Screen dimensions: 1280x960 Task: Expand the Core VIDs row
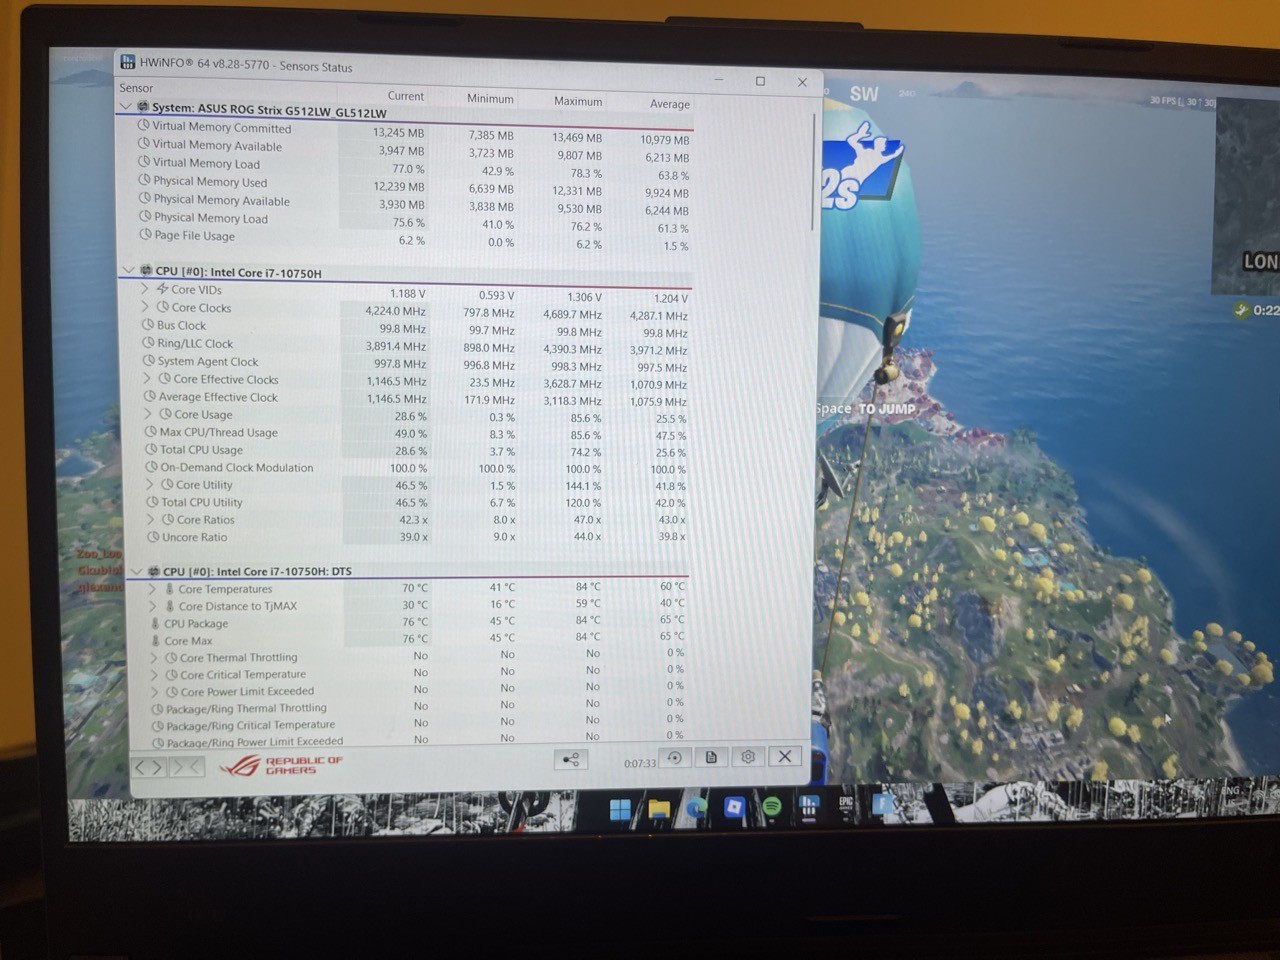tap(145, 288)
